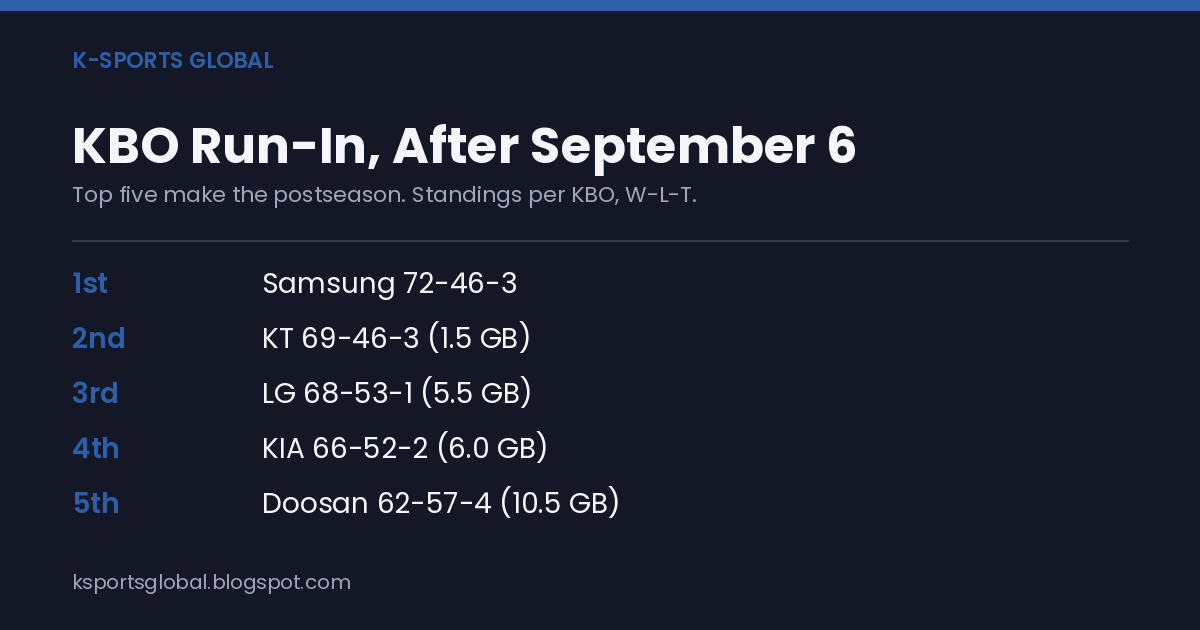Click the horizontal divider line under subtitle
This screenshot has width=1200, height=630.
pos(600,241)
